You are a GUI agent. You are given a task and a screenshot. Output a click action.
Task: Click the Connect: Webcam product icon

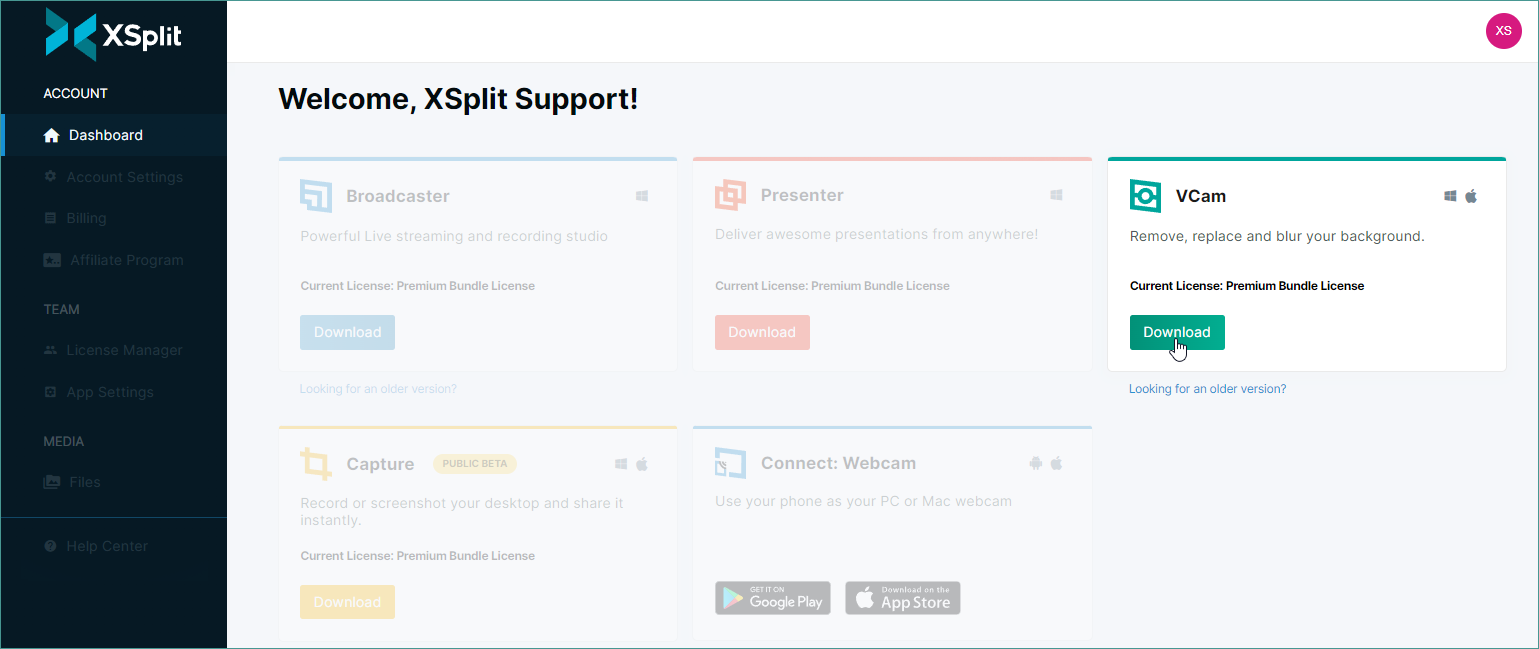(x=730, y=463)
